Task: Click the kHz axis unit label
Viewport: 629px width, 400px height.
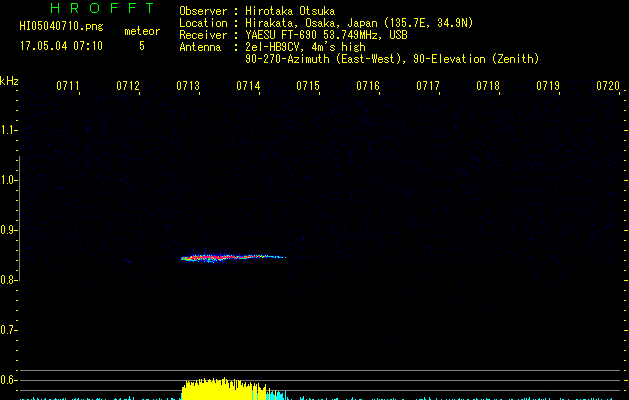Action: pos(9,81)
